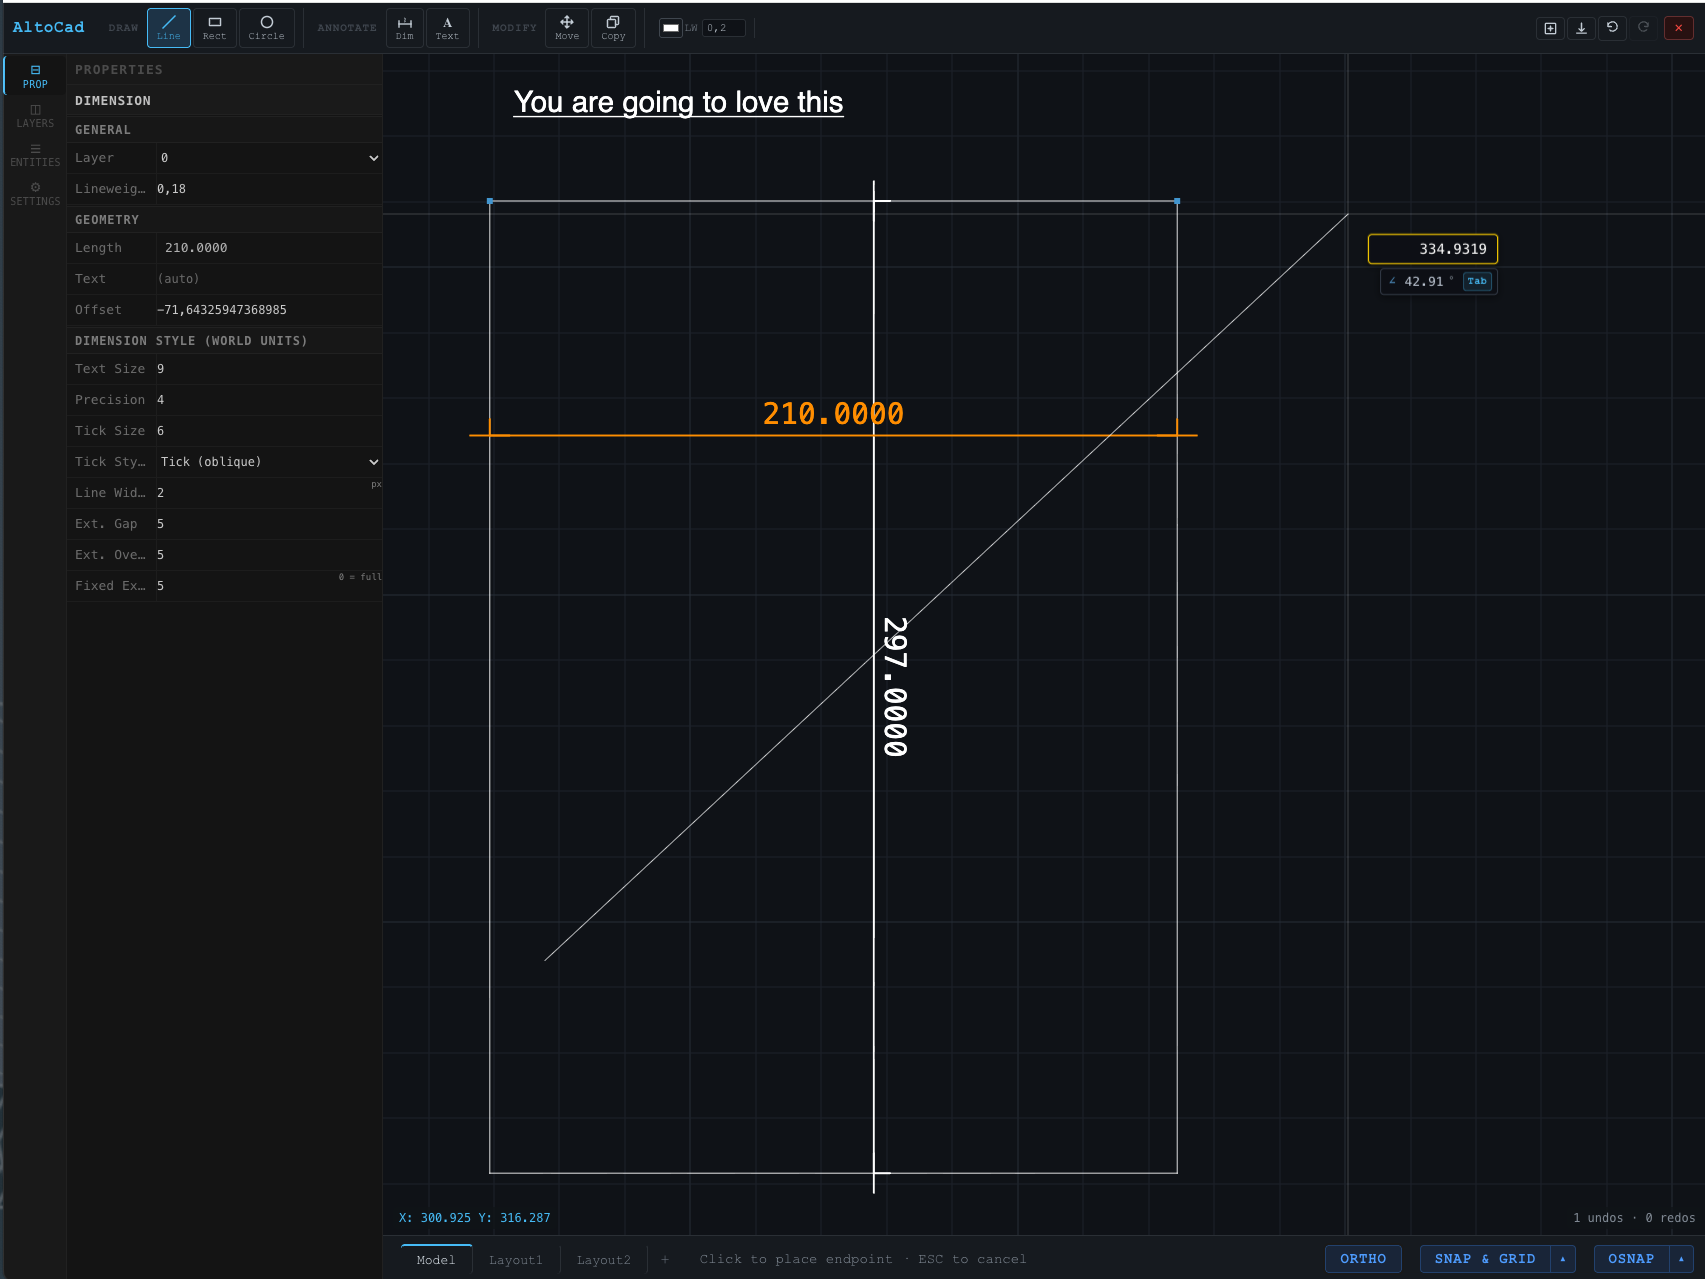Open the lineweight color swatch picker
1705x1279 pixels.
(x=669, y=27)
